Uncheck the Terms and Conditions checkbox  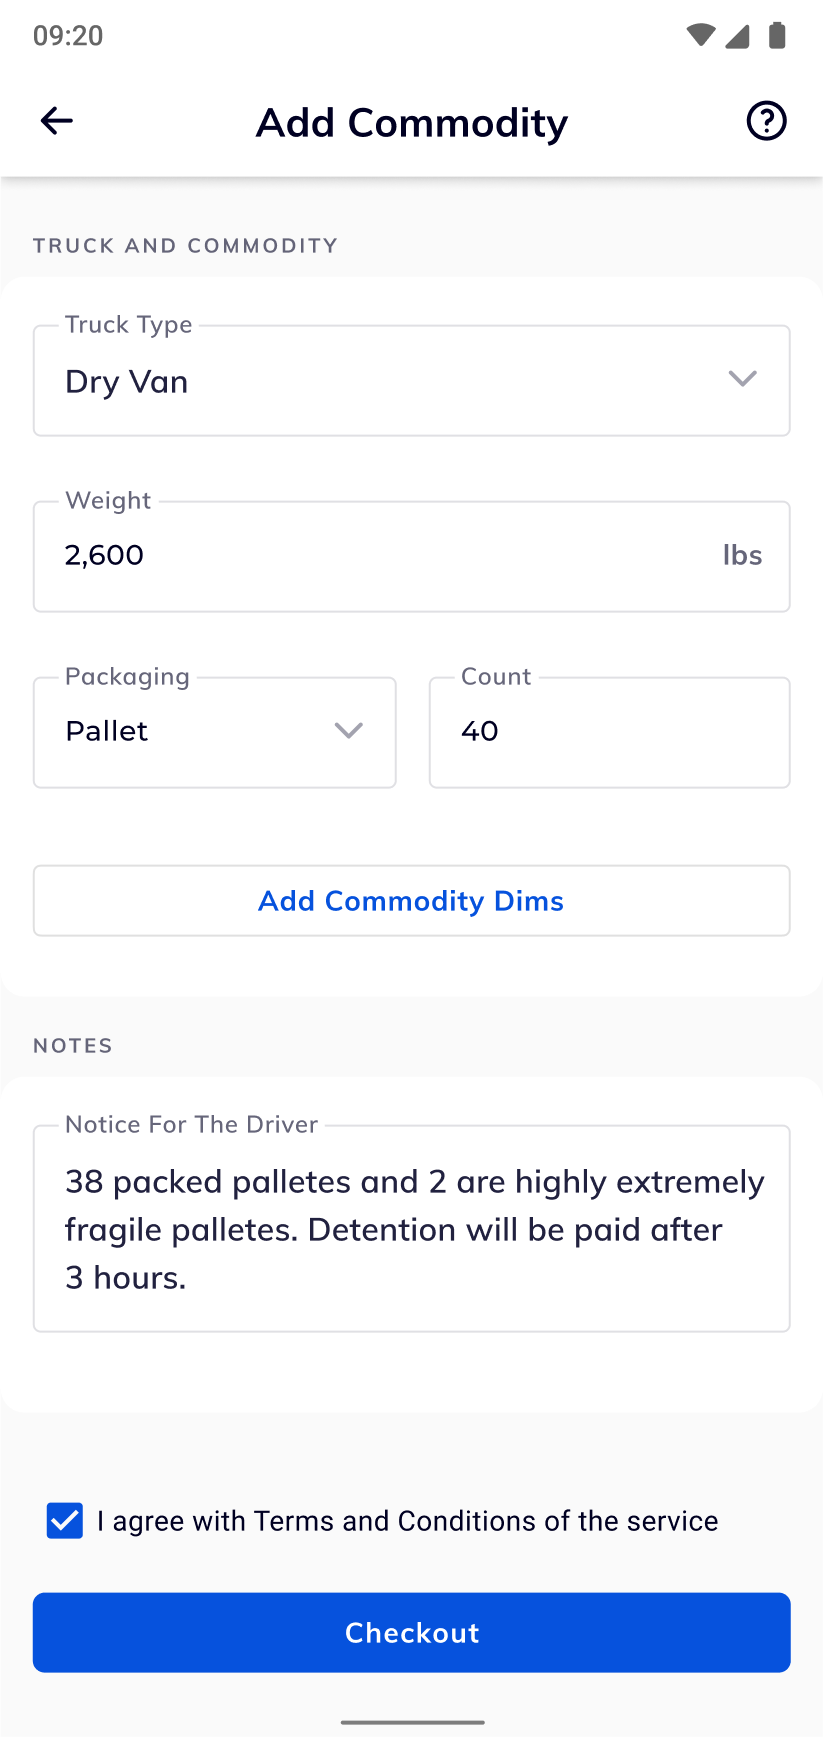[65, 1521]
